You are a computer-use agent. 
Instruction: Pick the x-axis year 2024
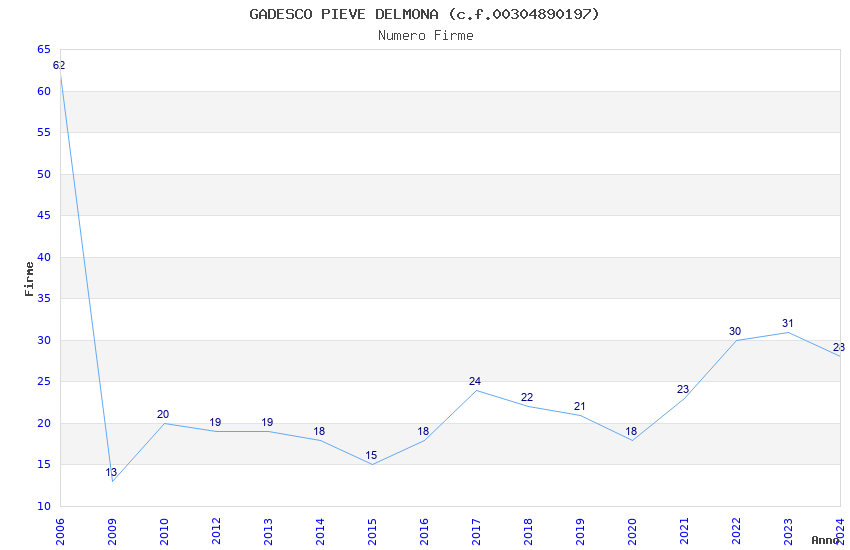[x=840, y=531]
